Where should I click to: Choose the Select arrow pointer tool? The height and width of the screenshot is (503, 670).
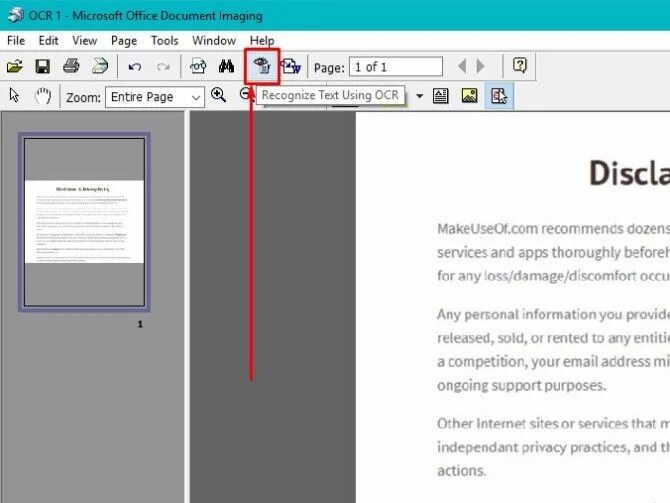point(14,95)
